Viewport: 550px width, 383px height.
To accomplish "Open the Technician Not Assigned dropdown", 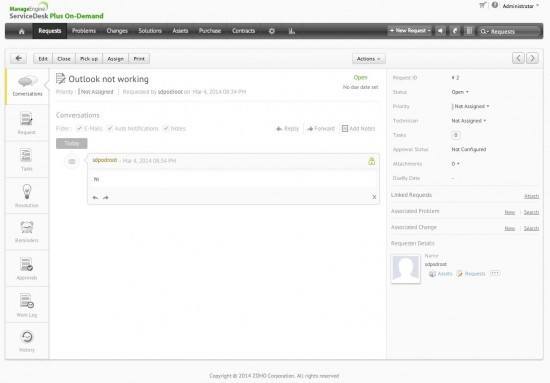I will point(469,121).
